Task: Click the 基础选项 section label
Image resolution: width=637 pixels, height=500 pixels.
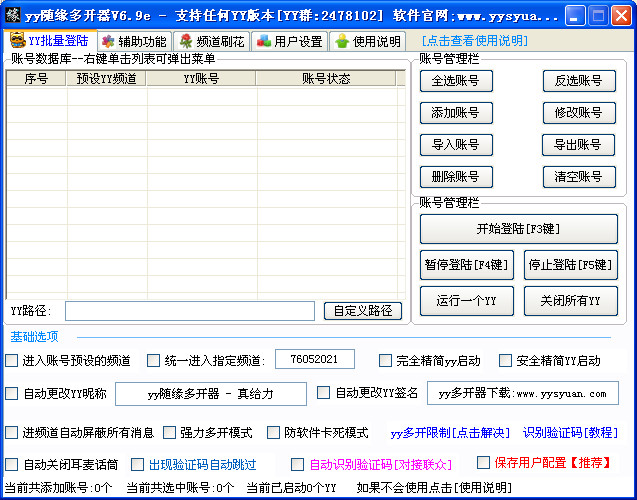Action: [35, 337]
